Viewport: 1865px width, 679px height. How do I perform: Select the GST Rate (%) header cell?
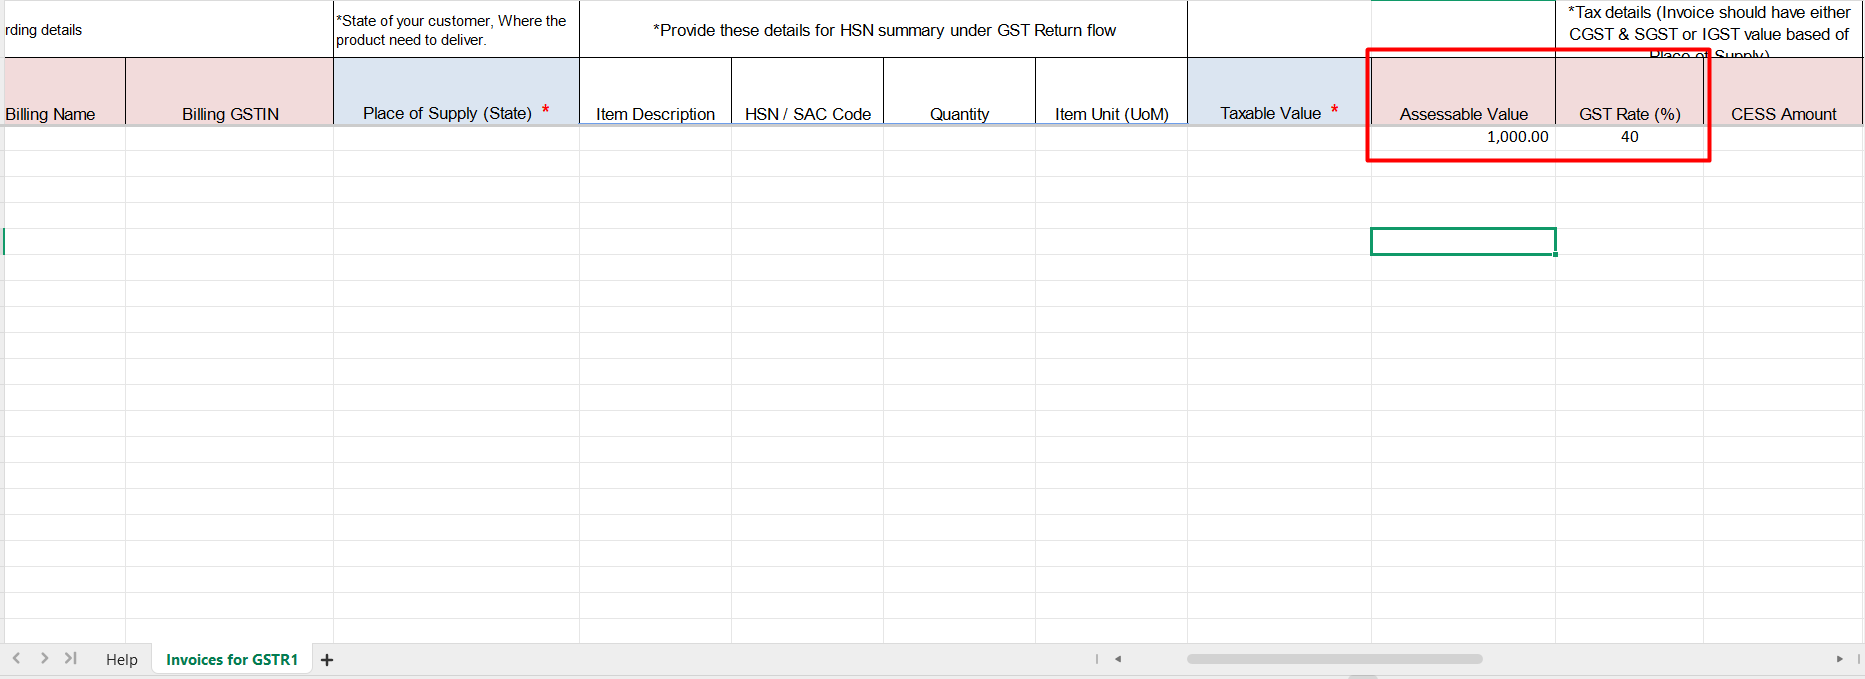(x=1629, y=93)
